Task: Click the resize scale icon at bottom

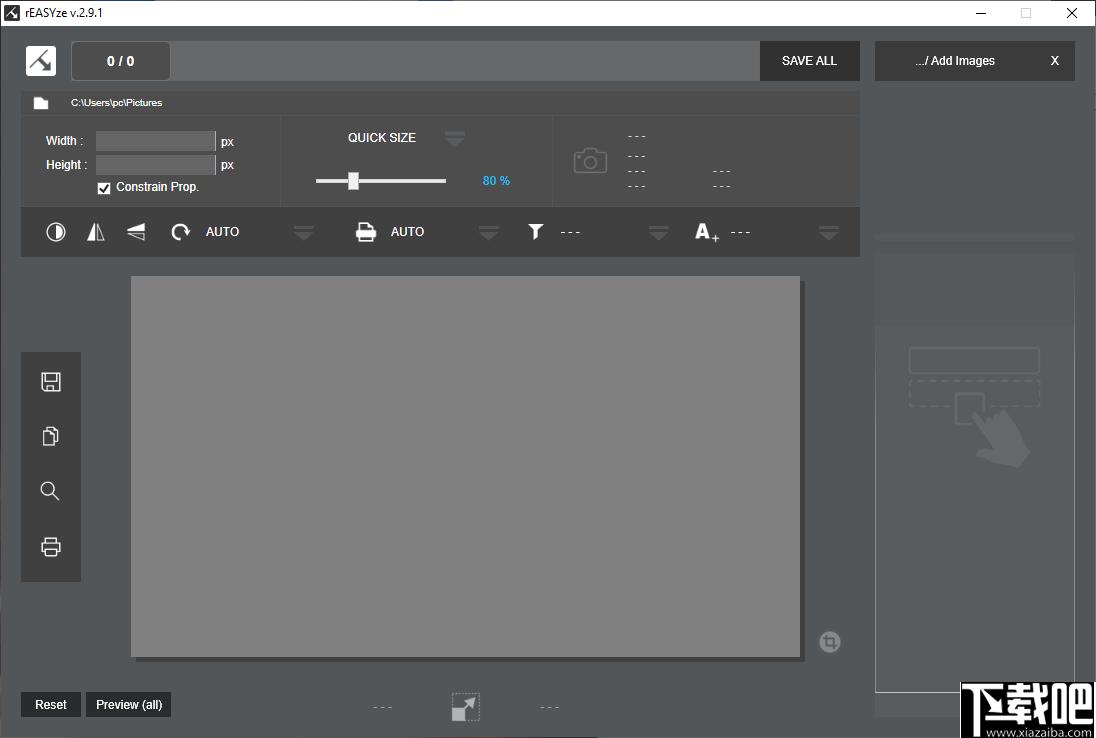Action: 466,707
